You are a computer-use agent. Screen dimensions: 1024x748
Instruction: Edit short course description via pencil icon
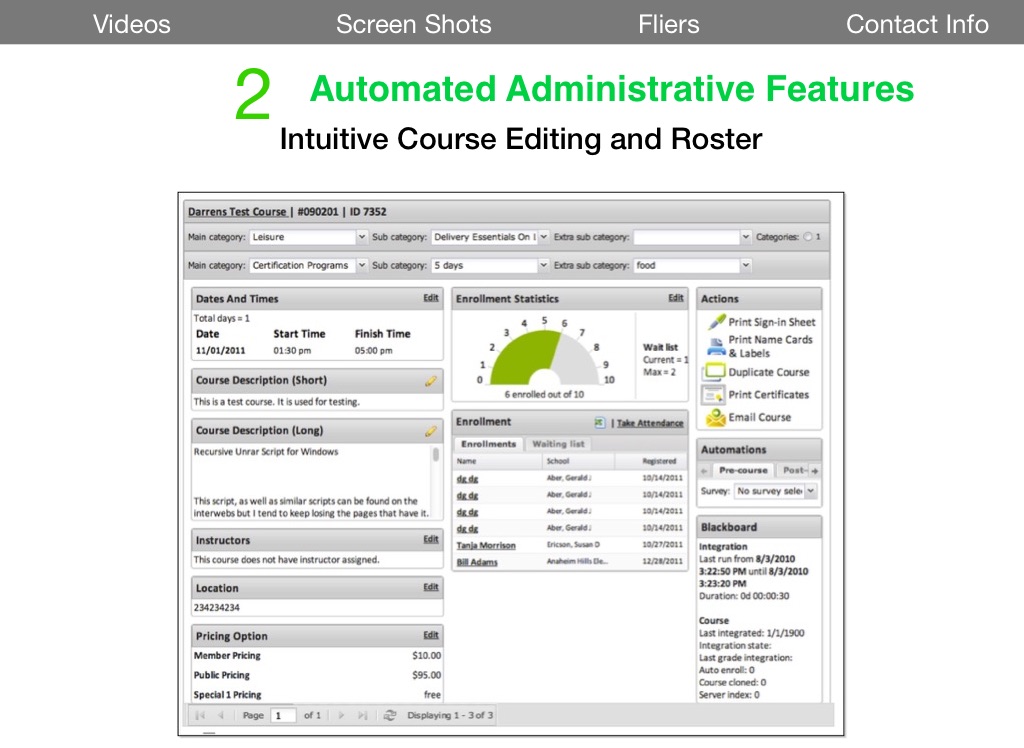(431, 380)
